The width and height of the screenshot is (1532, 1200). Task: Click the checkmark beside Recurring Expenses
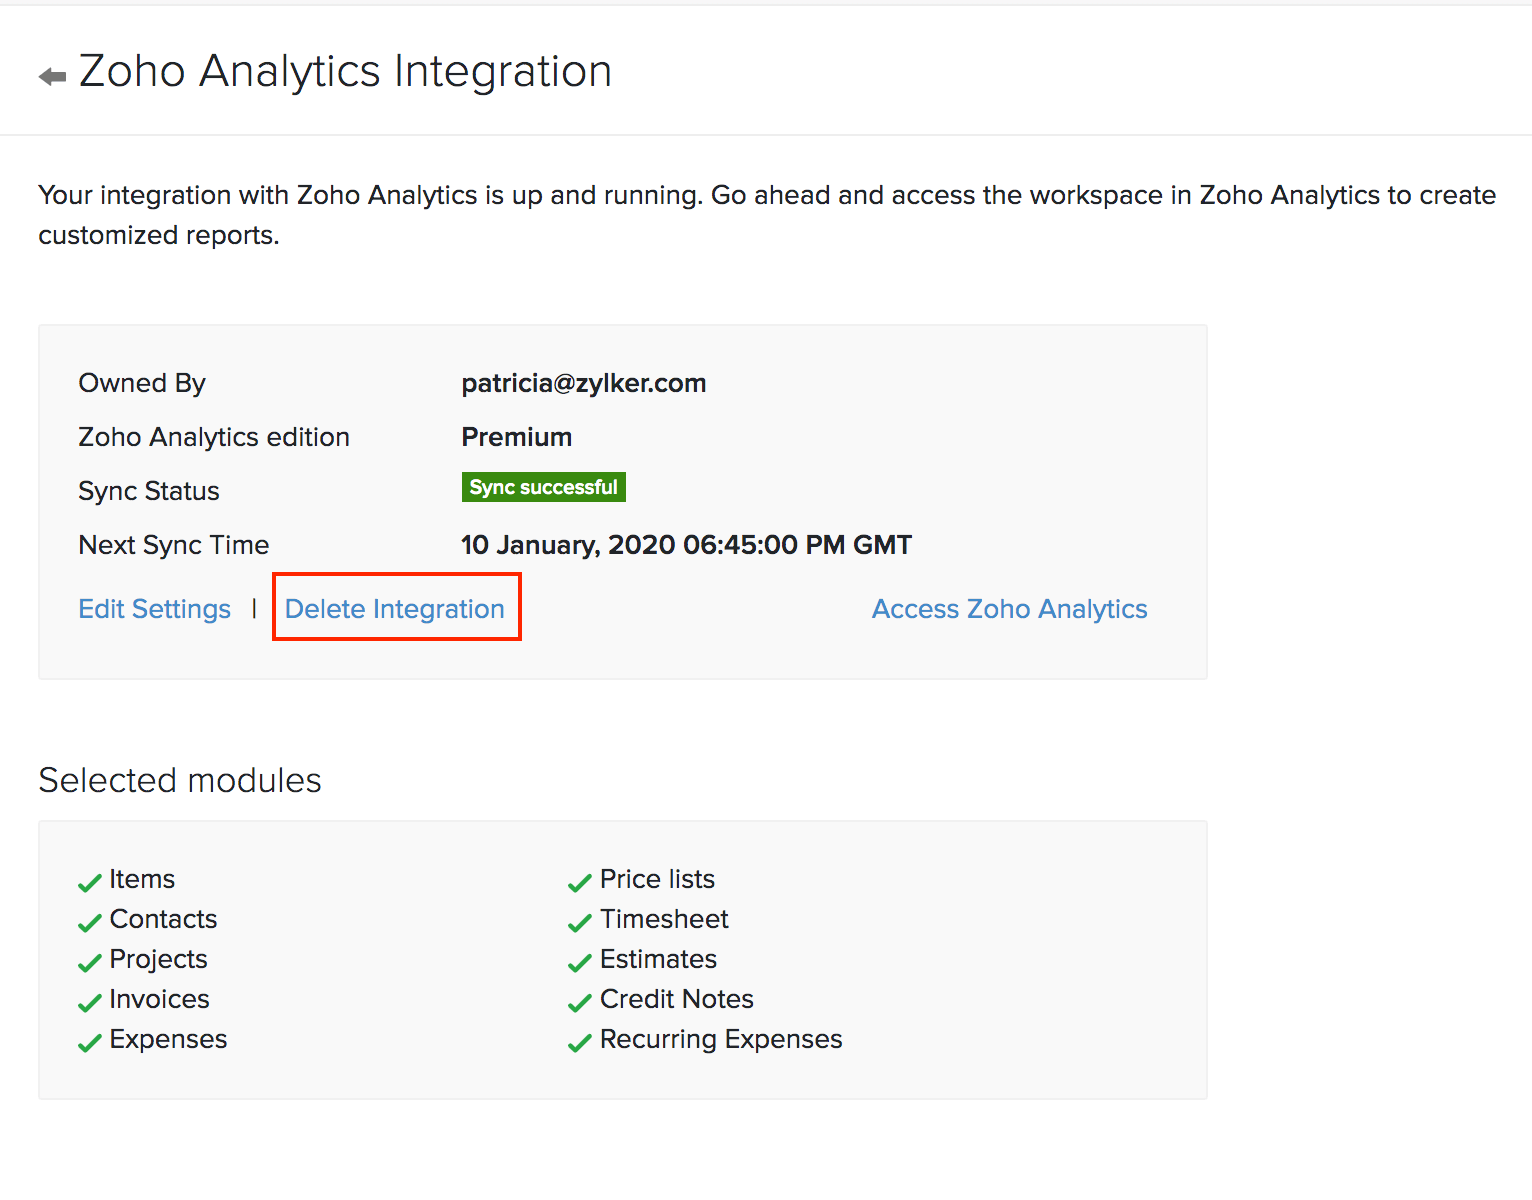point(580,1042)
